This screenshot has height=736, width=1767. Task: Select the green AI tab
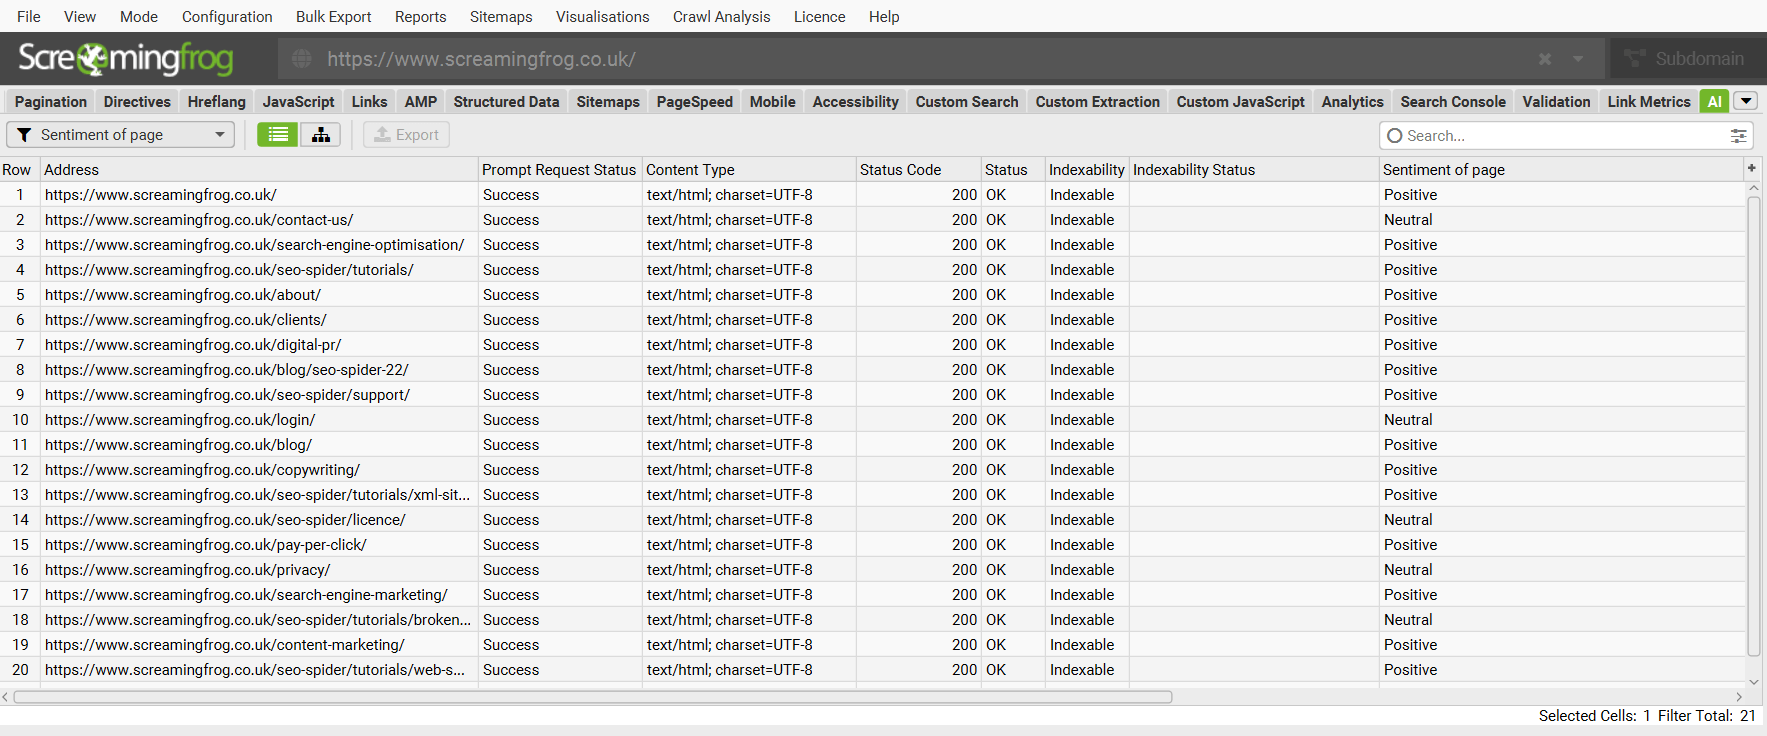point(1715,101)
